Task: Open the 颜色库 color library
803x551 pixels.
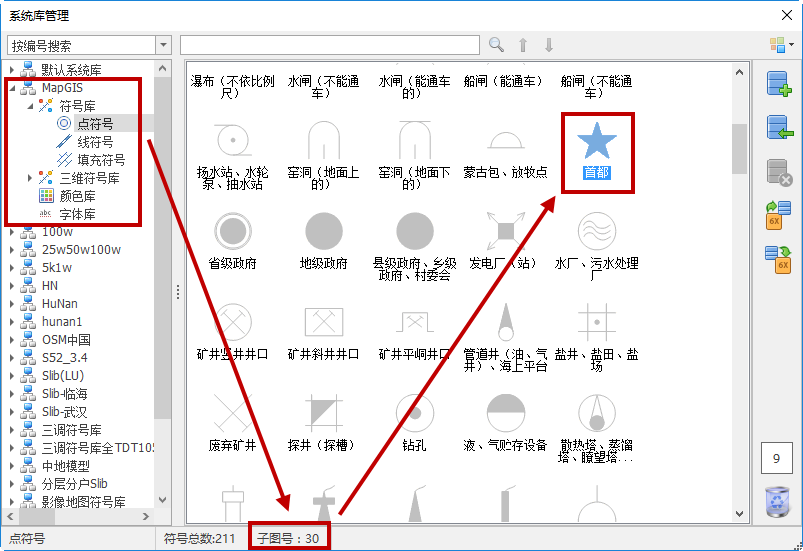Action: (x=77, y=196)
